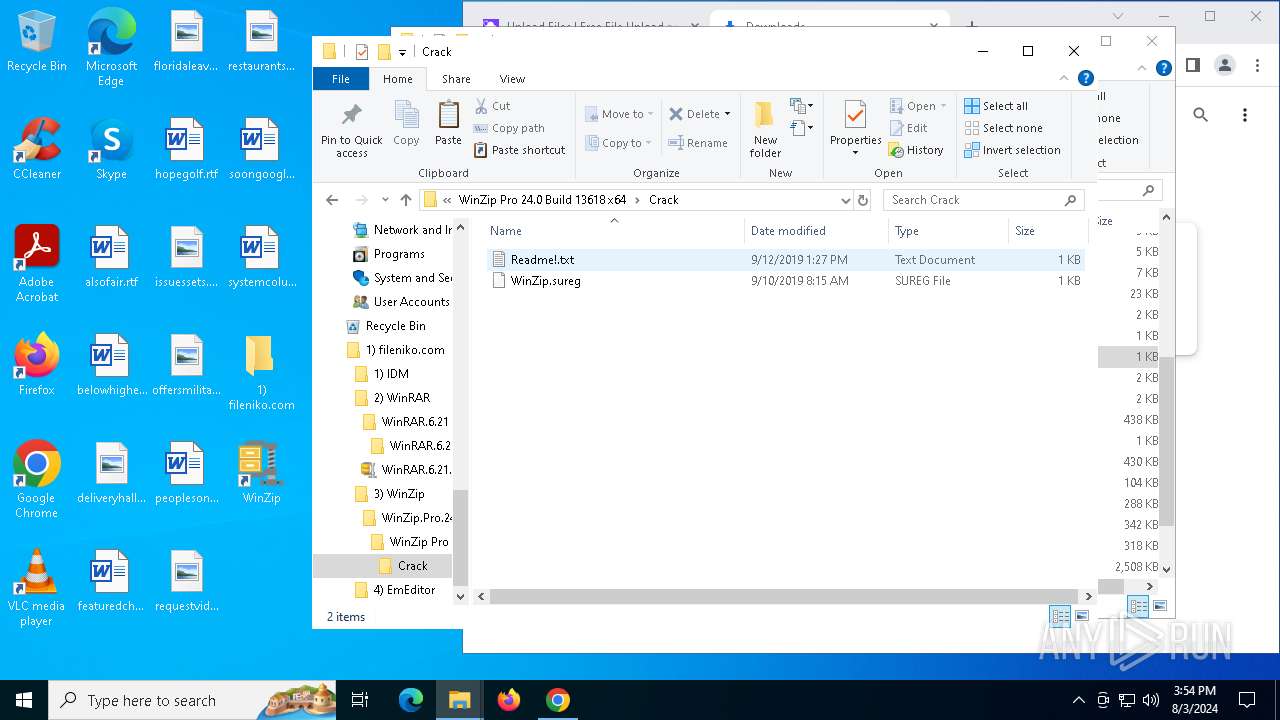Open Adobe Acrobat desktop icon

37,264
